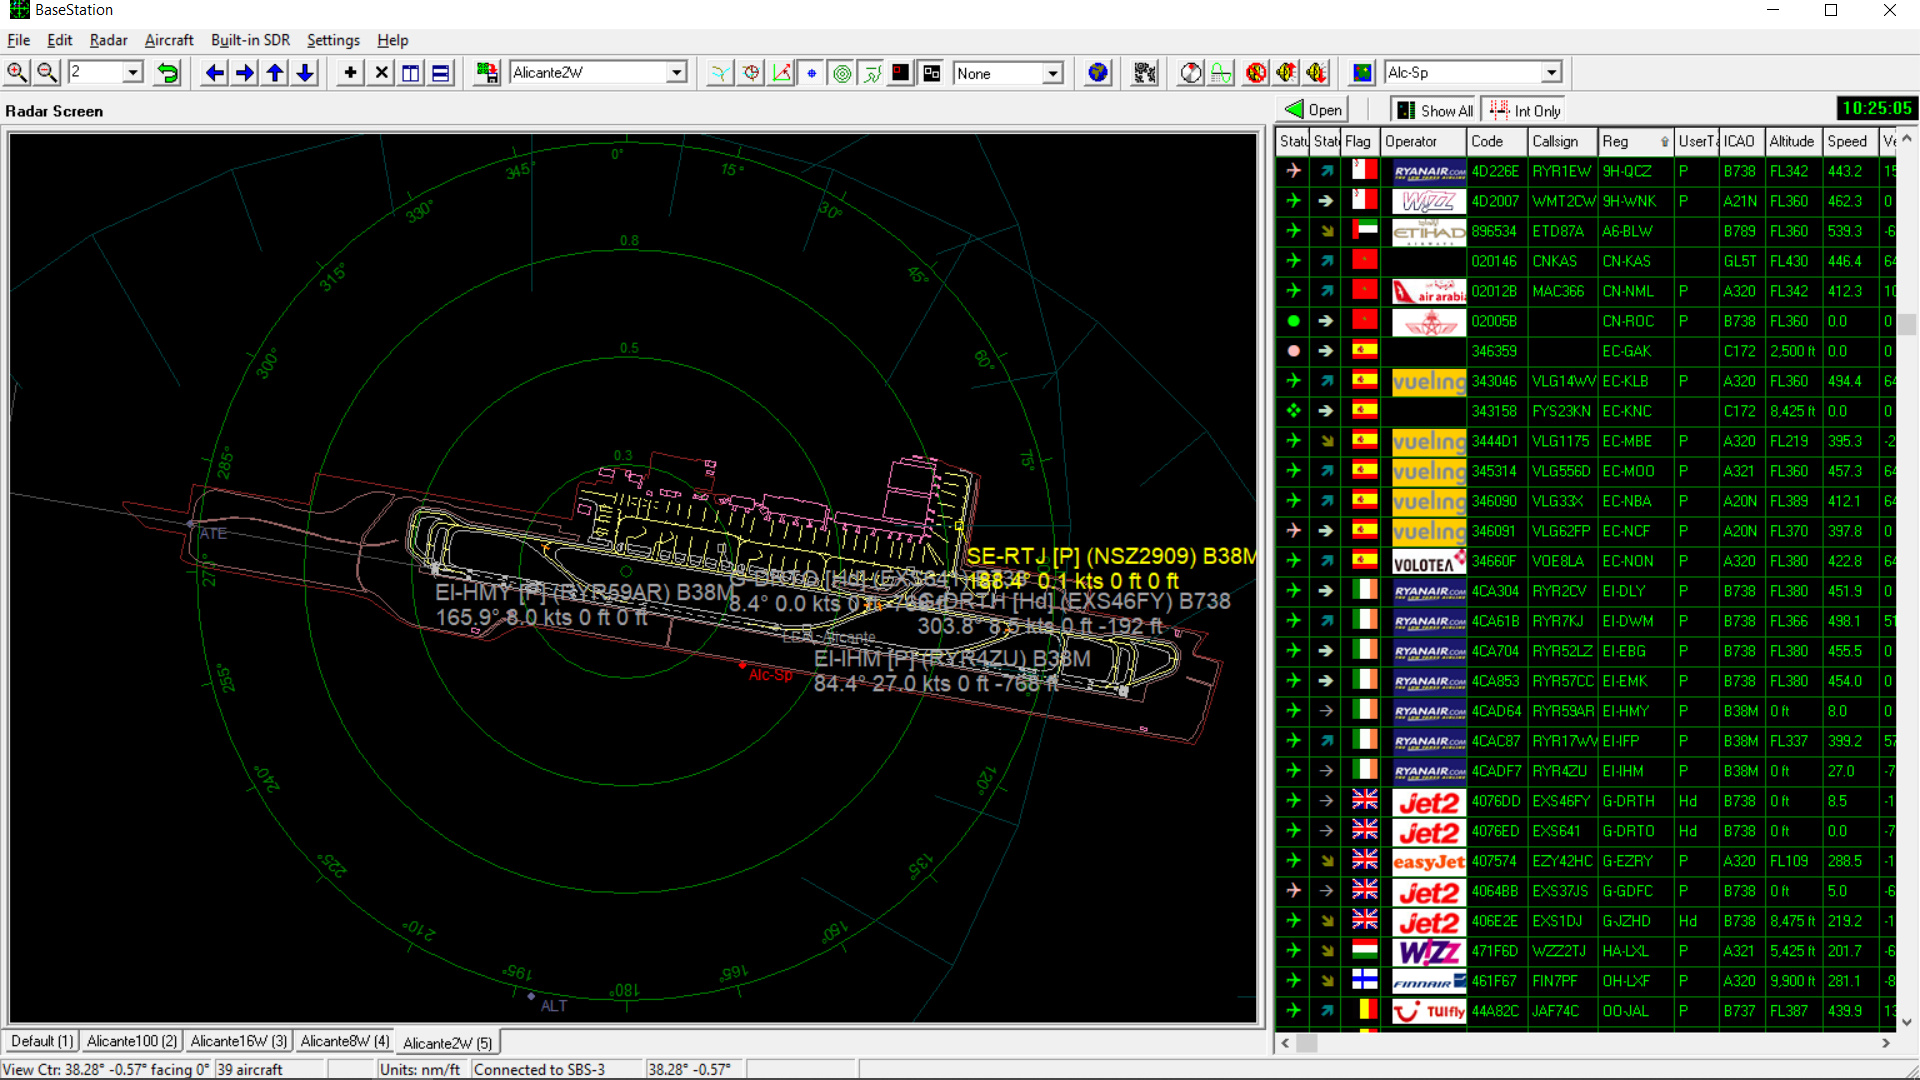This screenshot has width=1920, height=1080.
Task: Open the globe map icon
Action: [1098, 73]
